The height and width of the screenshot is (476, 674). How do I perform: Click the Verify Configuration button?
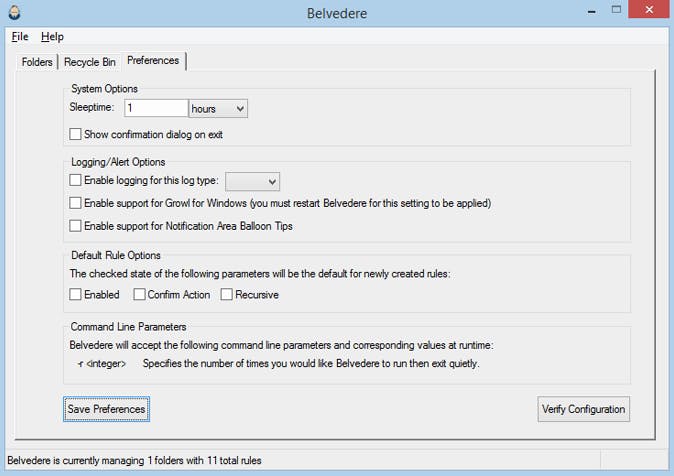(583, 409)
